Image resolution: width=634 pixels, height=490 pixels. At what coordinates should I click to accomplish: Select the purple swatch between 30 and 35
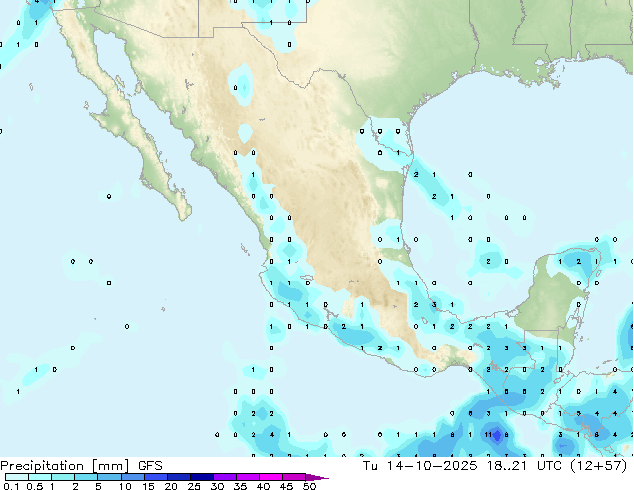pyautogui.click(x=224, y=477)
